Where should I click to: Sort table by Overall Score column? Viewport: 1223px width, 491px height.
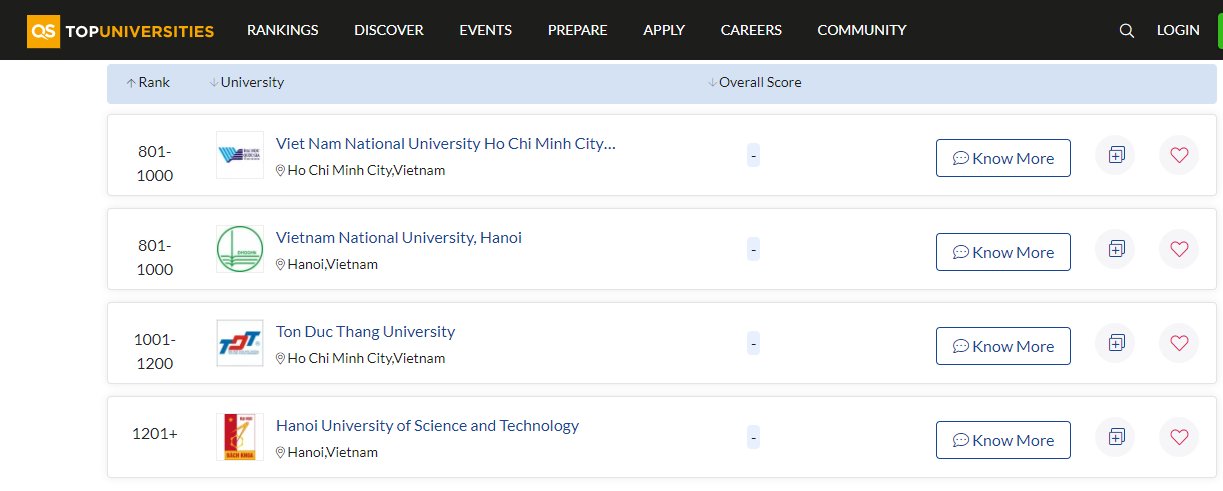(754, 83)
